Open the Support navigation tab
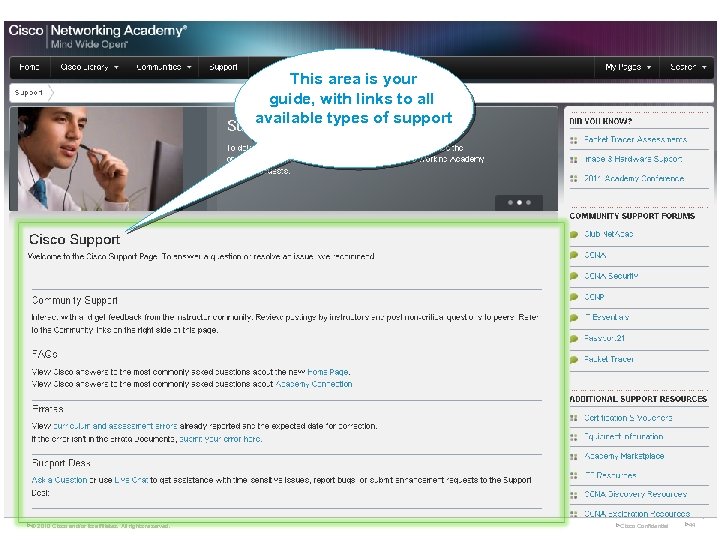The image size is (720, 540). [223, 67]
